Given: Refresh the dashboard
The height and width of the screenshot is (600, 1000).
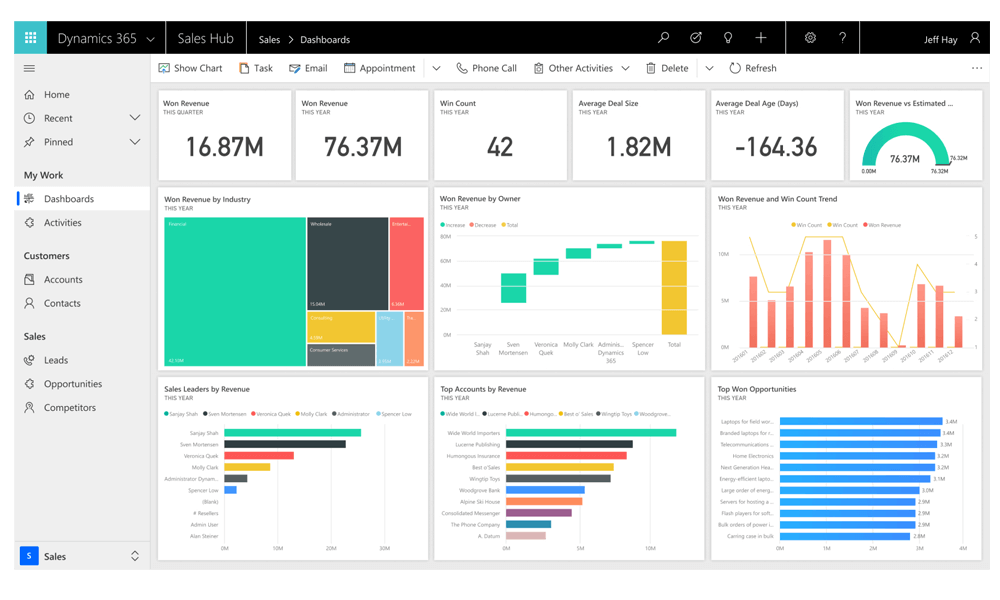Looking at the screenshot, I should (x=753, y=68).
